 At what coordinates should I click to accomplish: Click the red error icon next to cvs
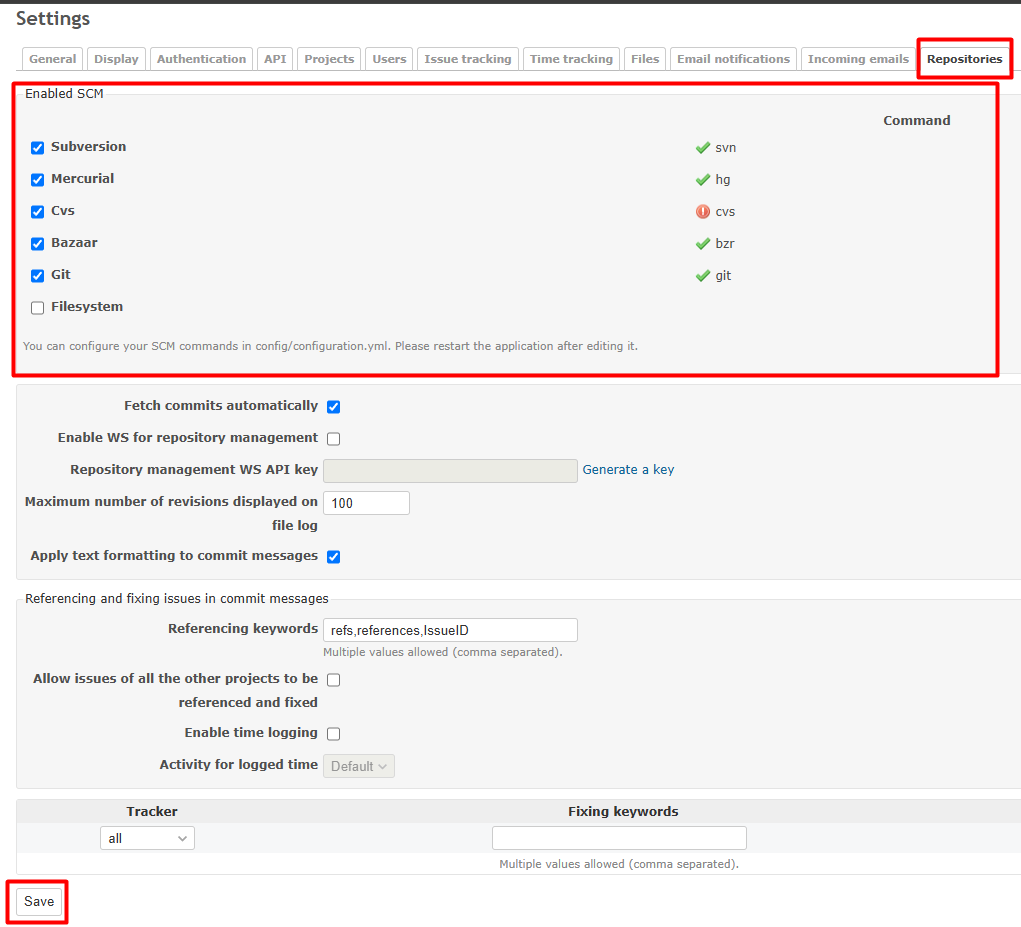703,211
